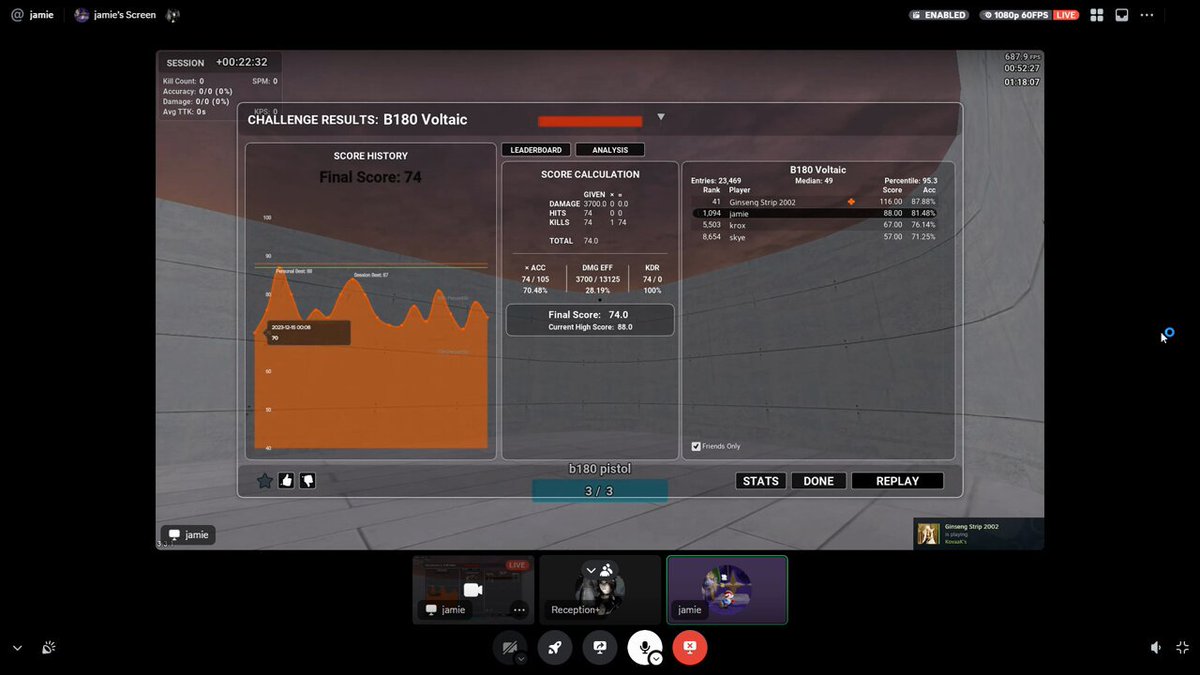Open the top-right three-dot more options
1200x675 pixels.
point(1147,15)
